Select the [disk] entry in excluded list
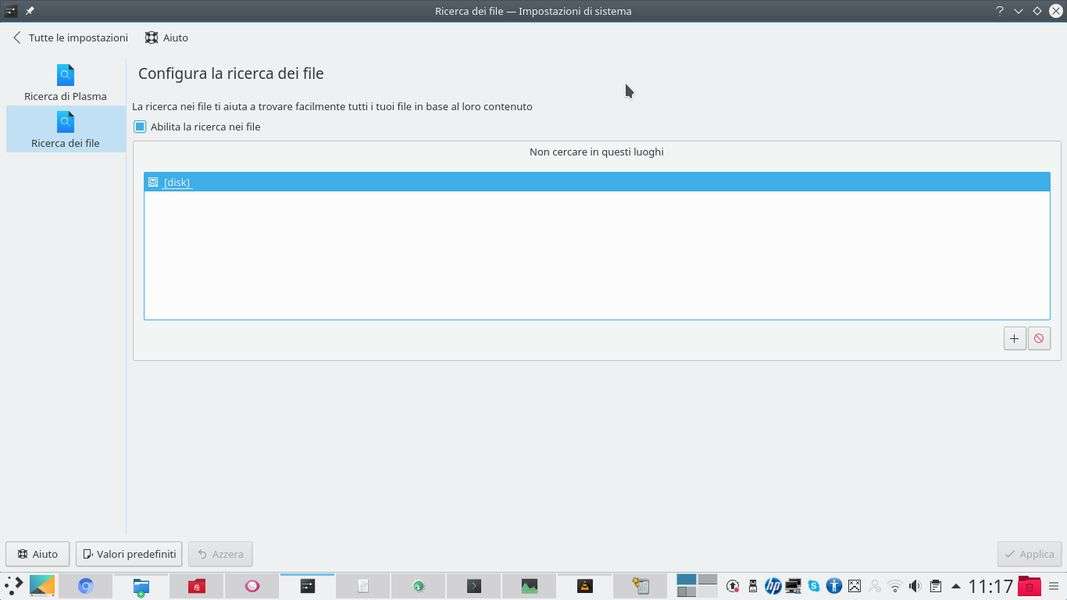The height and width of the screenshot is (600, 1067). 597,182
